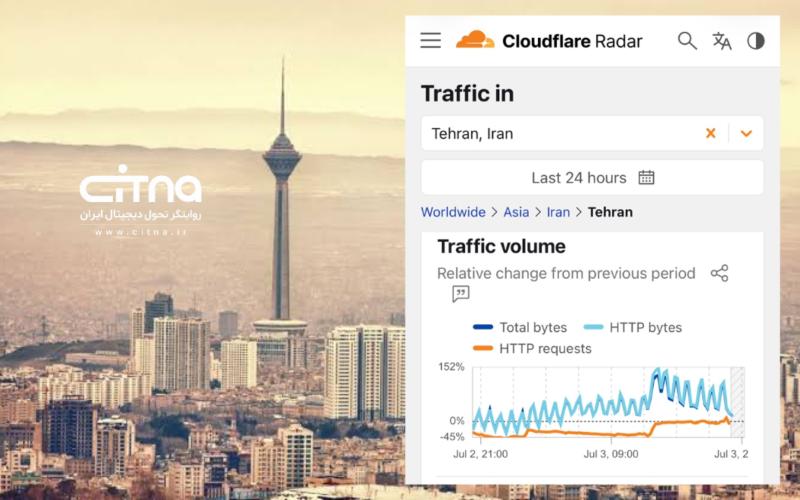Click the -45% y-axis label
Screen dimensions: 800x500
pos(452,437)
